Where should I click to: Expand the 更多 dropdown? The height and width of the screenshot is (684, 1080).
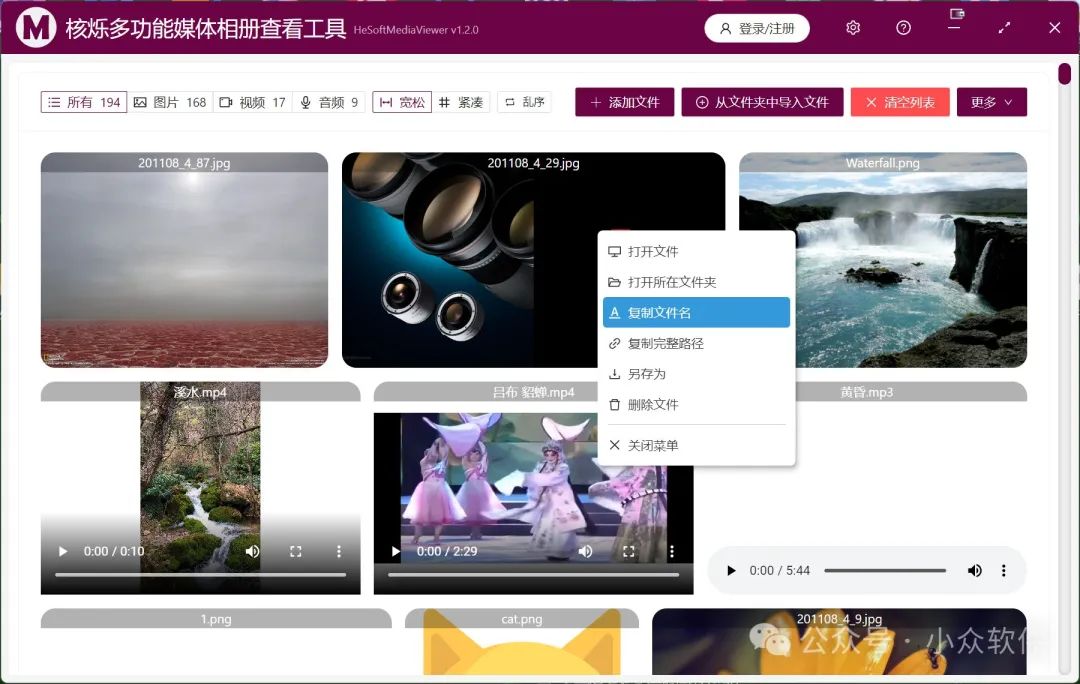992,102
